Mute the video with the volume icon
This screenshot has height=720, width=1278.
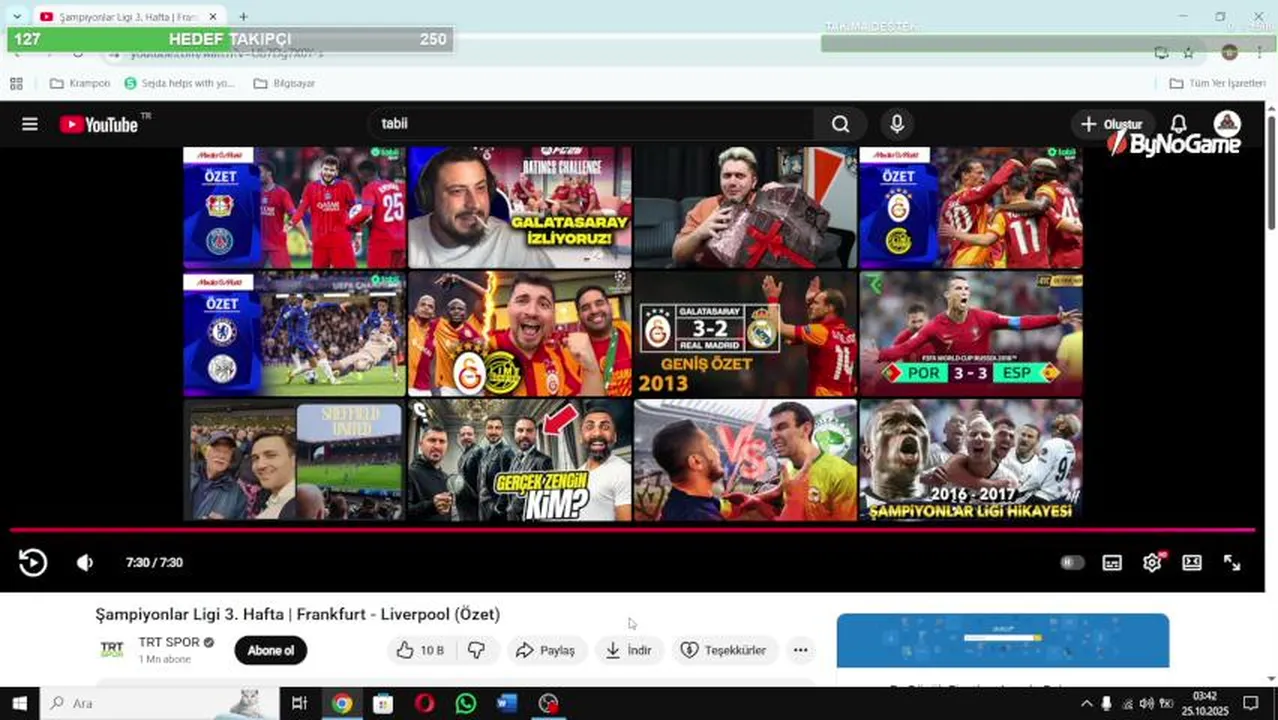tap(85, 563)
